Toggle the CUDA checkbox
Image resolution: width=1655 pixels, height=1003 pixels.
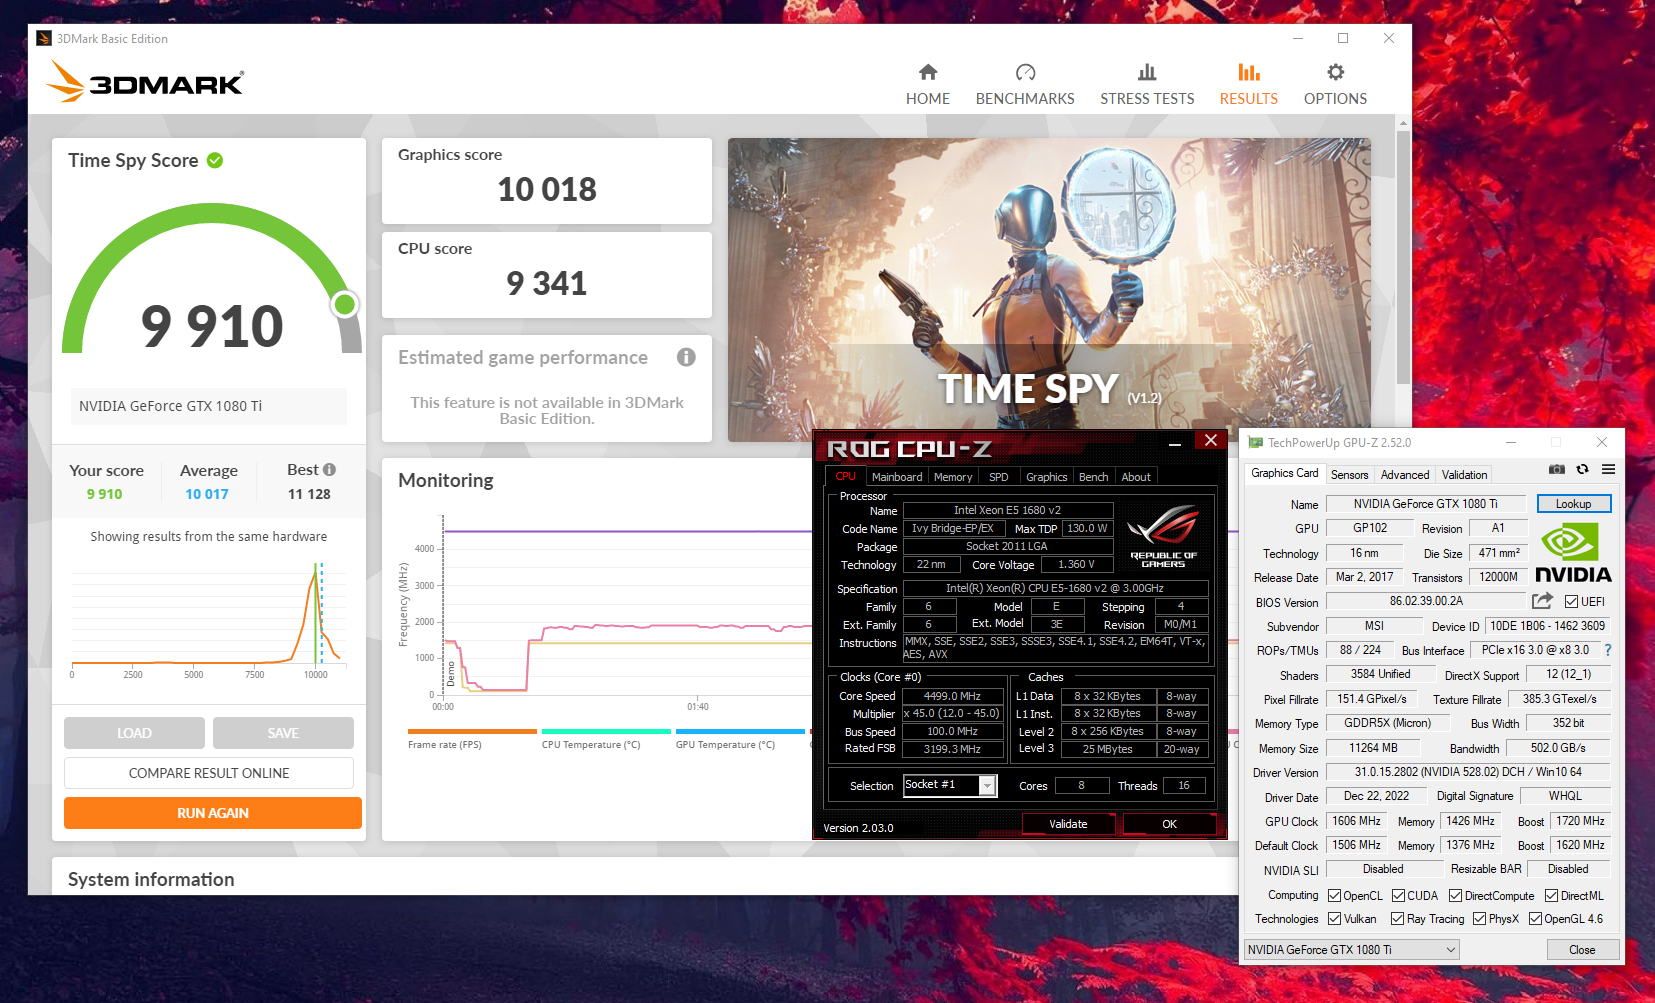pos(1398,896)
